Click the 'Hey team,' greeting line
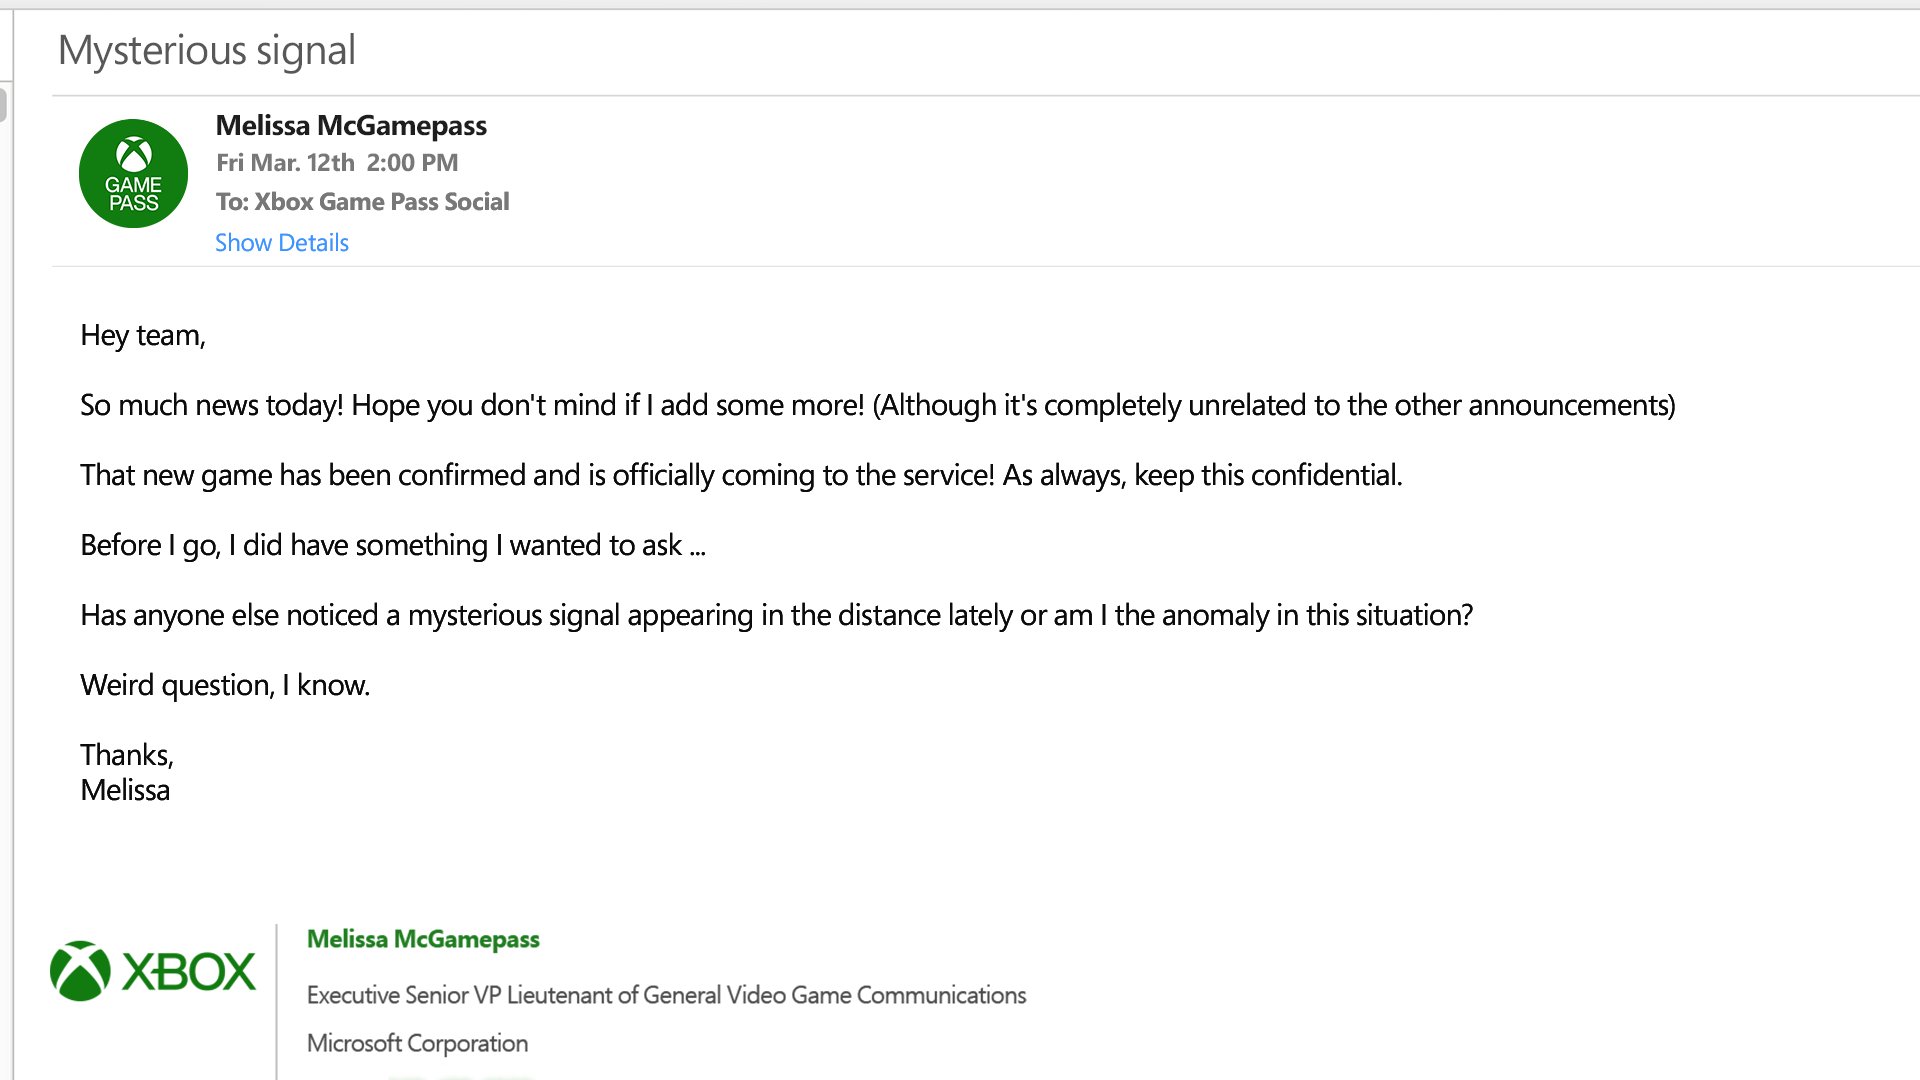 pyautogui.click(x=143, y=336)
